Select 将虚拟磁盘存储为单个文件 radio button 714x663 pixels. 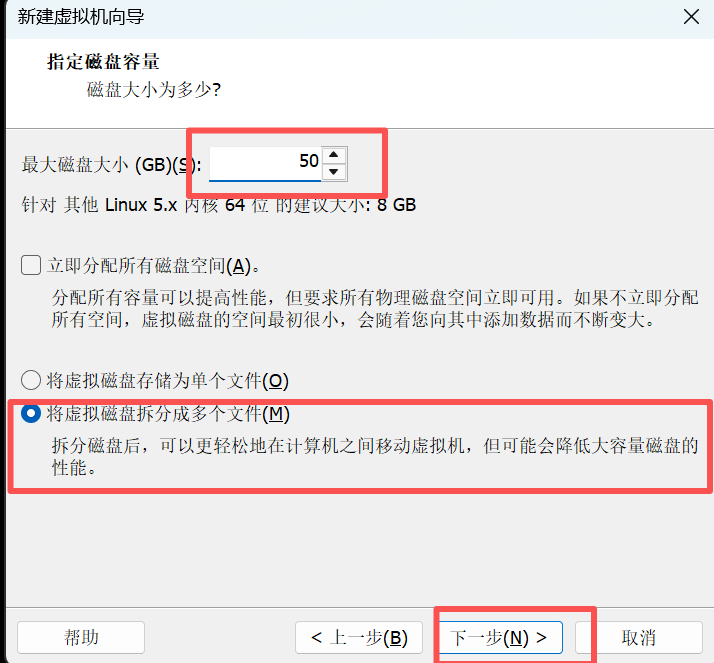click(31, 380)
